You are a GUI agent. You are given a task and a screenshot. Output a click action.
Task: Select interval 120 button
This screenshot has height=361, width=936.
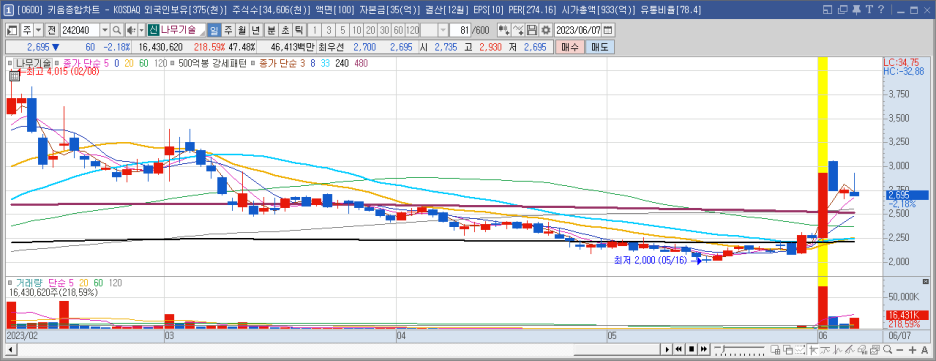pos(412,30)
